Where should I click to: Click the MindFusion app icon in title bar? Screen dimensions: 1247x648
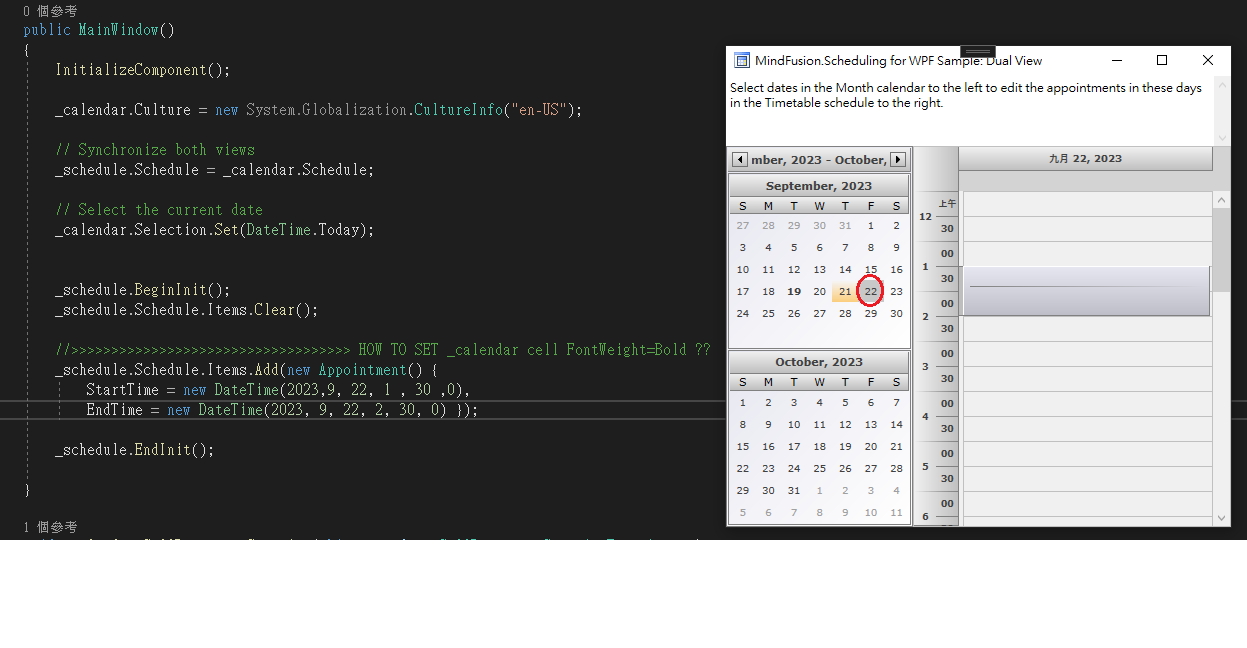(x=742, y=61)
